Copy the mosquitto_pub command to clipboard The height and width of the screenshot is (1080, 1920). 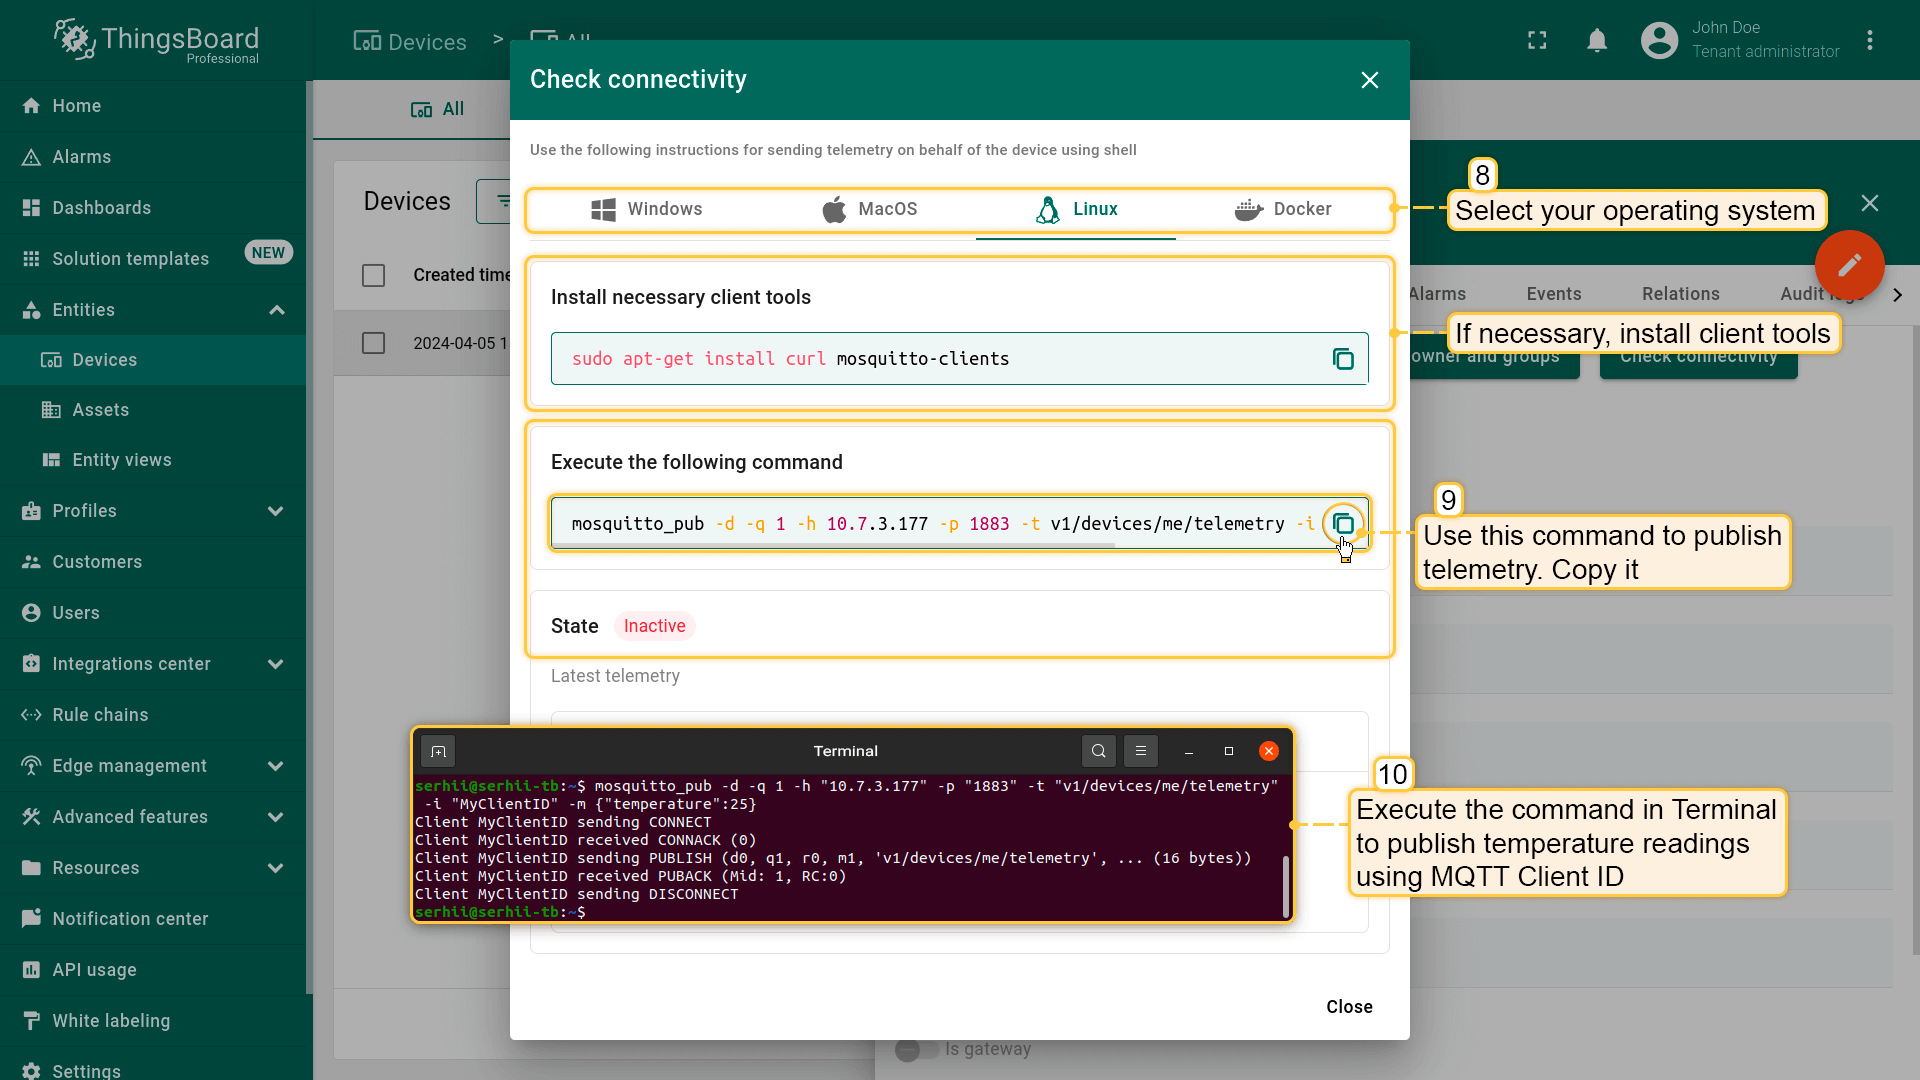click(1343, 524)
